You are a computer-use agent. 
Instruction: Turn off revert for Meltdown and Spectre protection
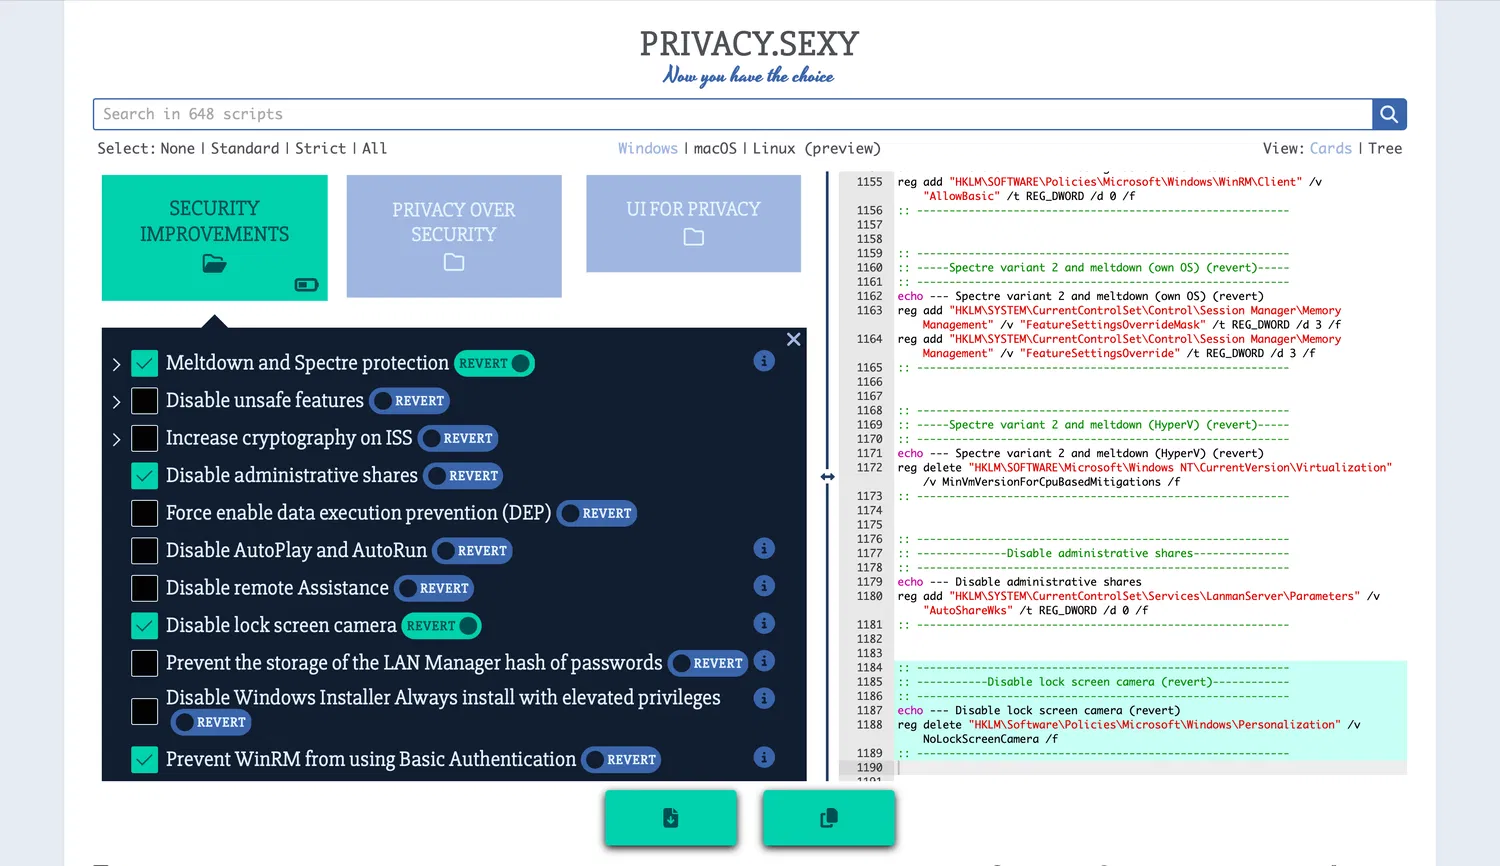[x=495, y=363]
